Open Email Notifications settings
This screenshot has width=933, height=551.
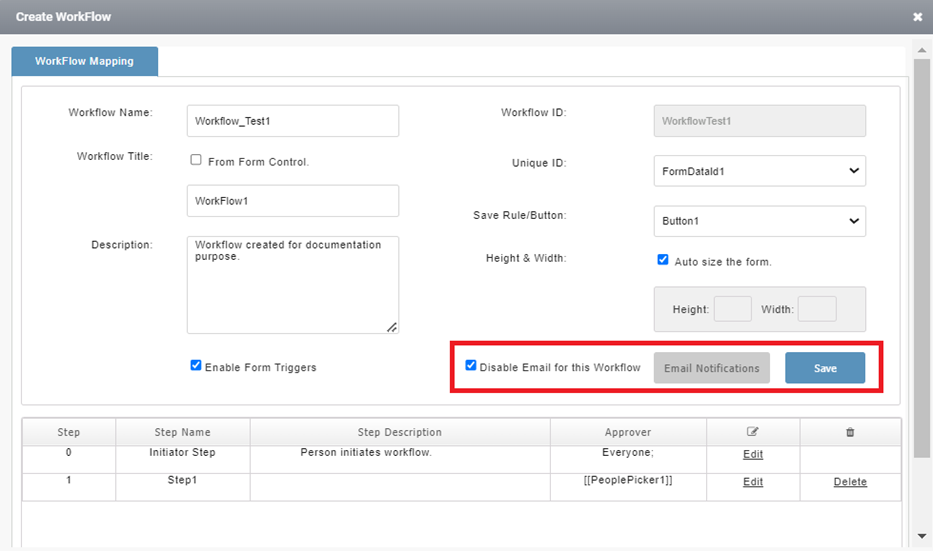click(x=712, y=368)
